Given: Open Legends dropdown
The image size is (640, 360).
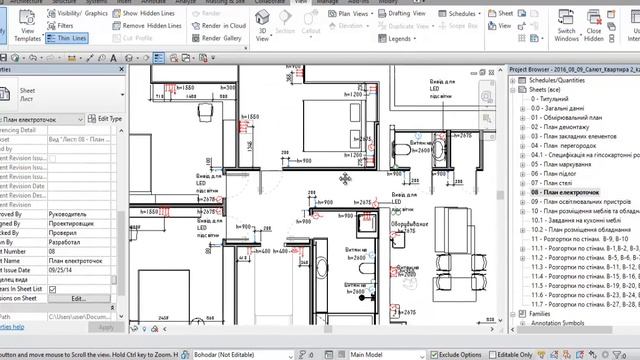Looking at the screenshot, I should (397, 39).
